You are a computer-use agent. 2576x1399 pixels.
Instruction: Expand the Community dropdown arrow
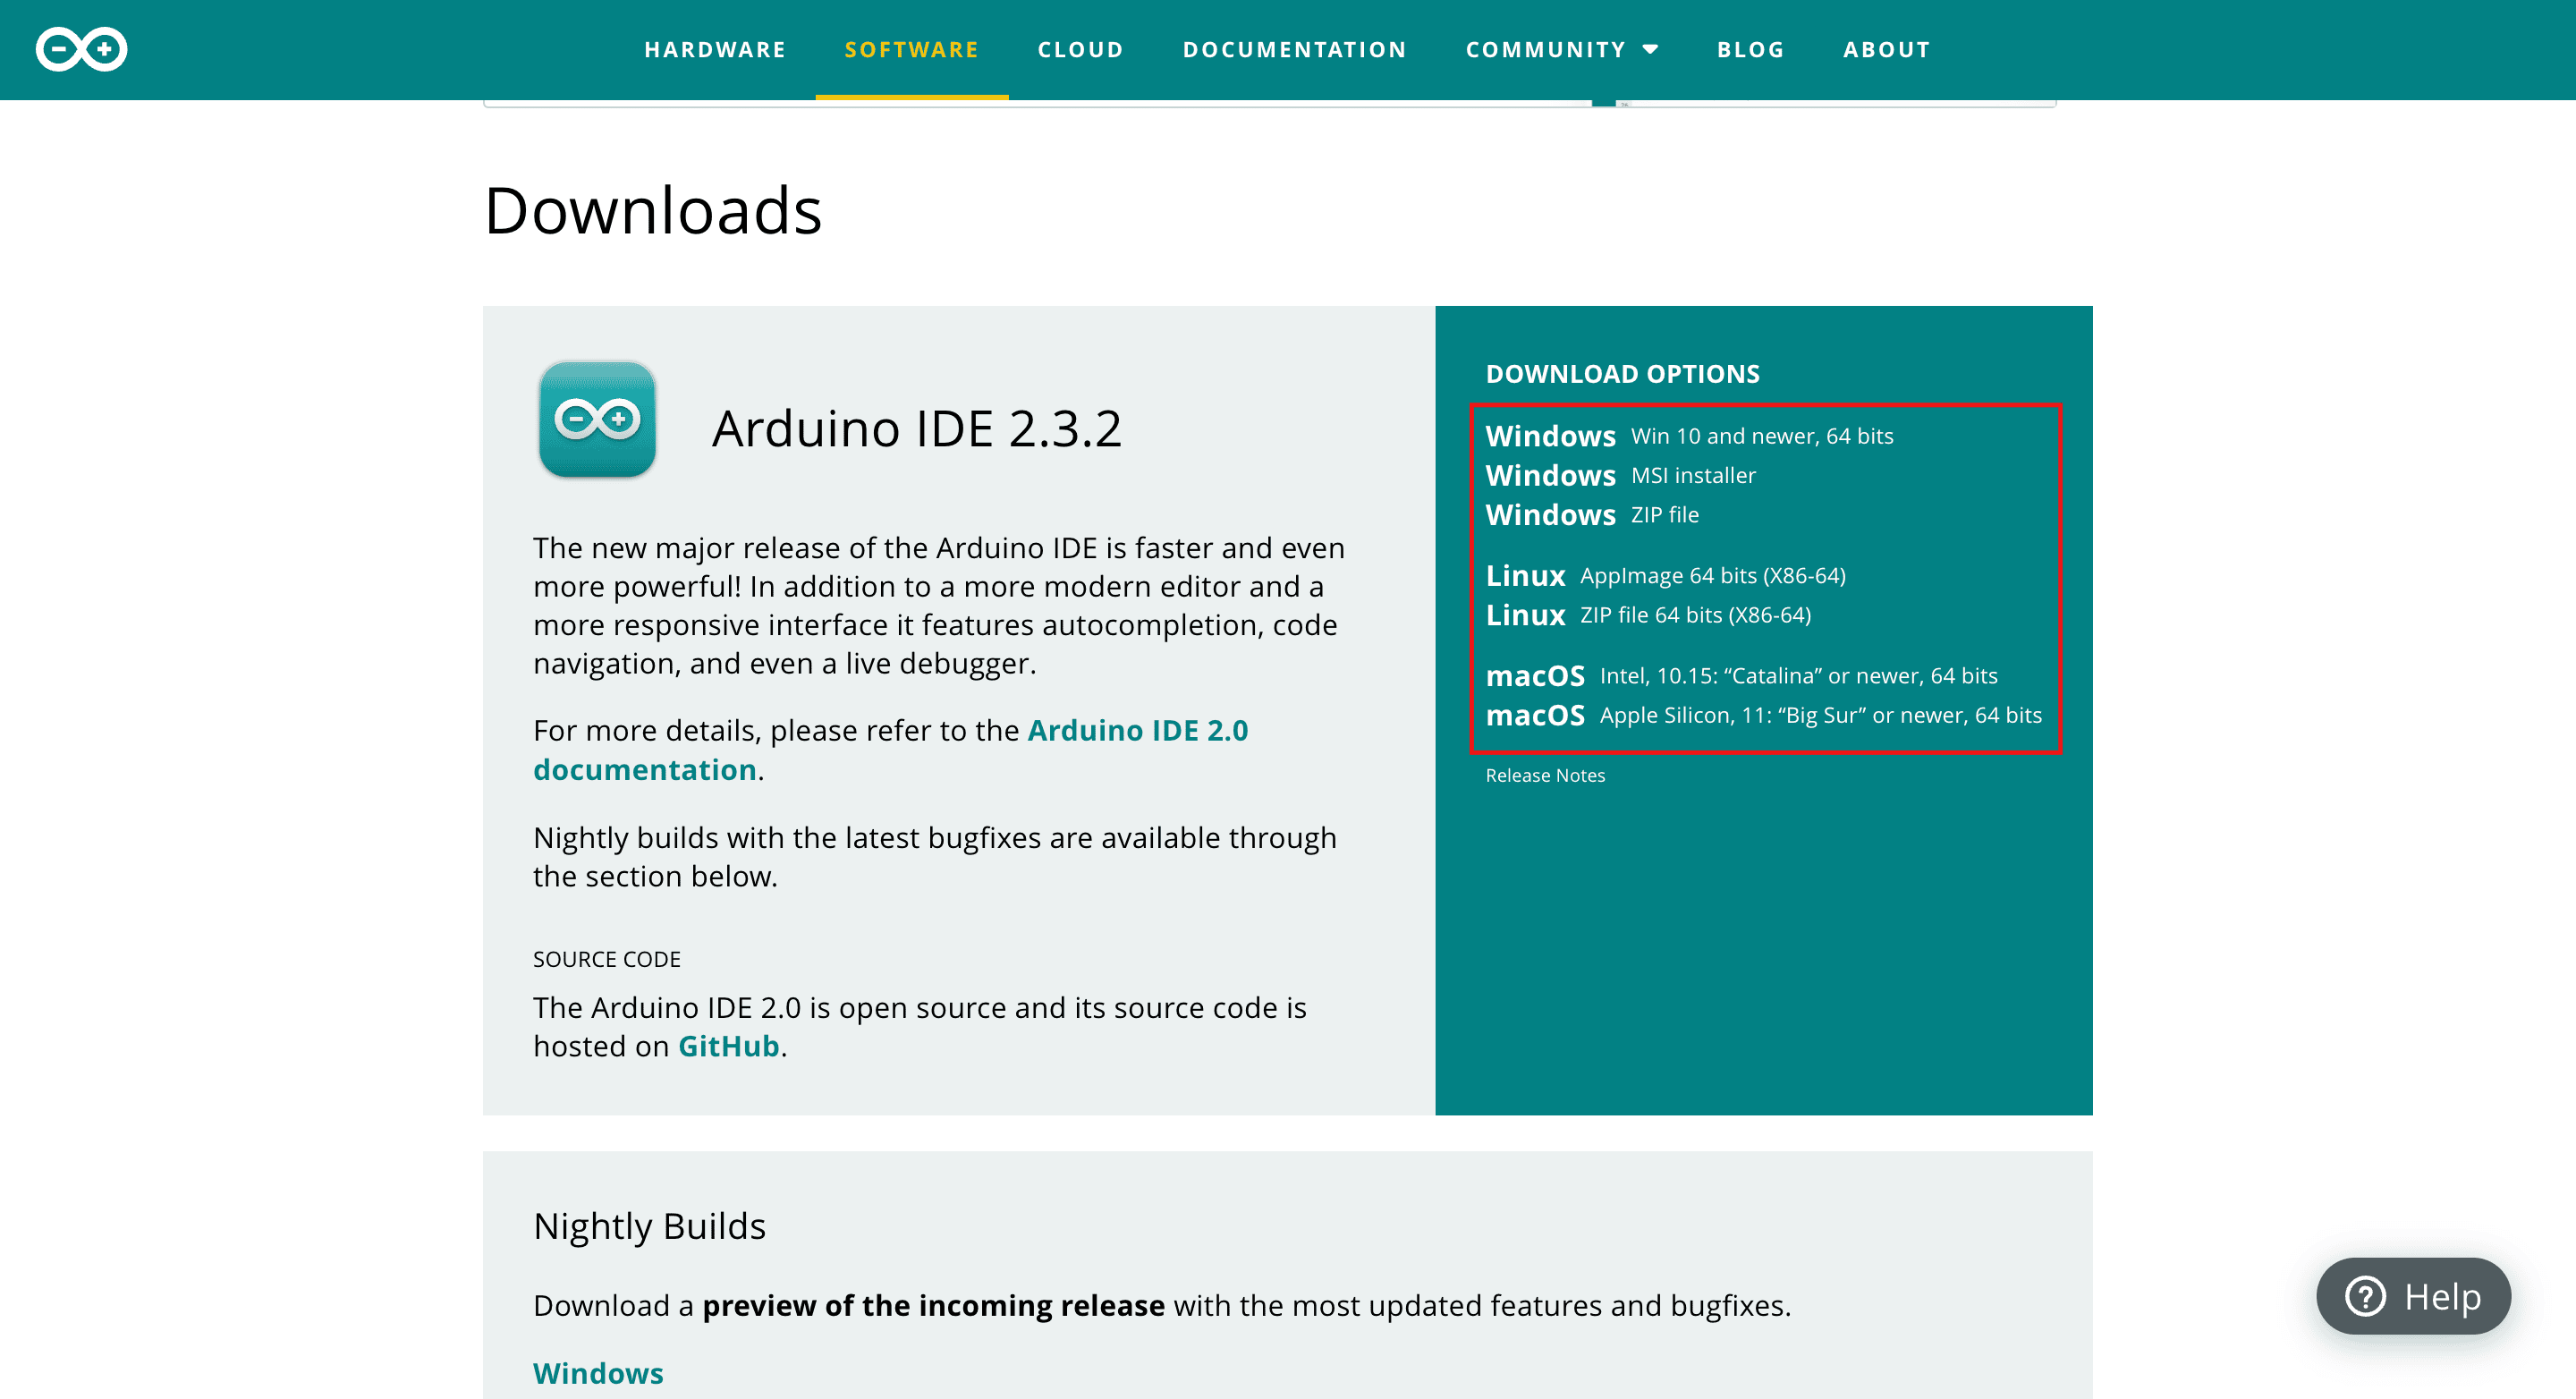pos(1651,49)
